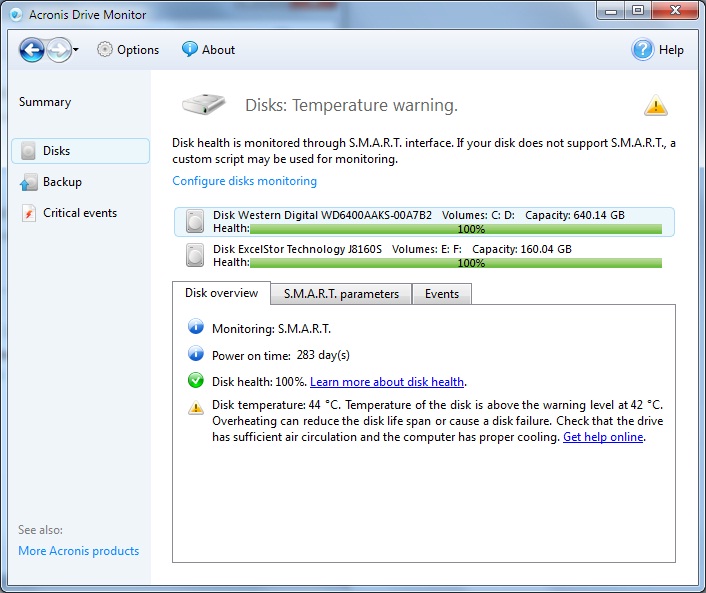Viewport: 706px width, 593px height.
Task: Click the Capacity: 640.14 GB text
Action: (575, 215)
